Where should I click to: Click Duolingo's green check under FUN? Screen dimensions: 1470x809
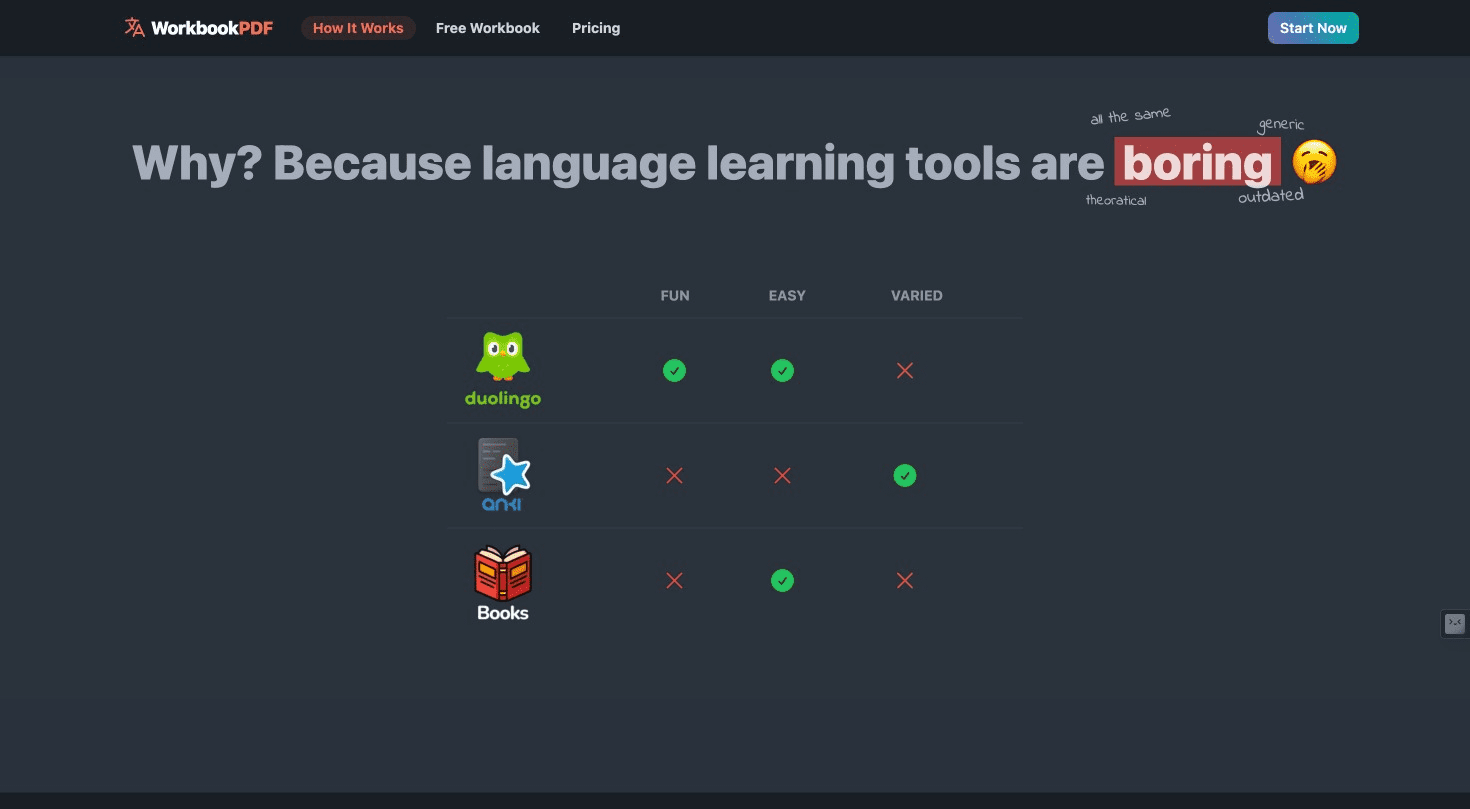674,371
